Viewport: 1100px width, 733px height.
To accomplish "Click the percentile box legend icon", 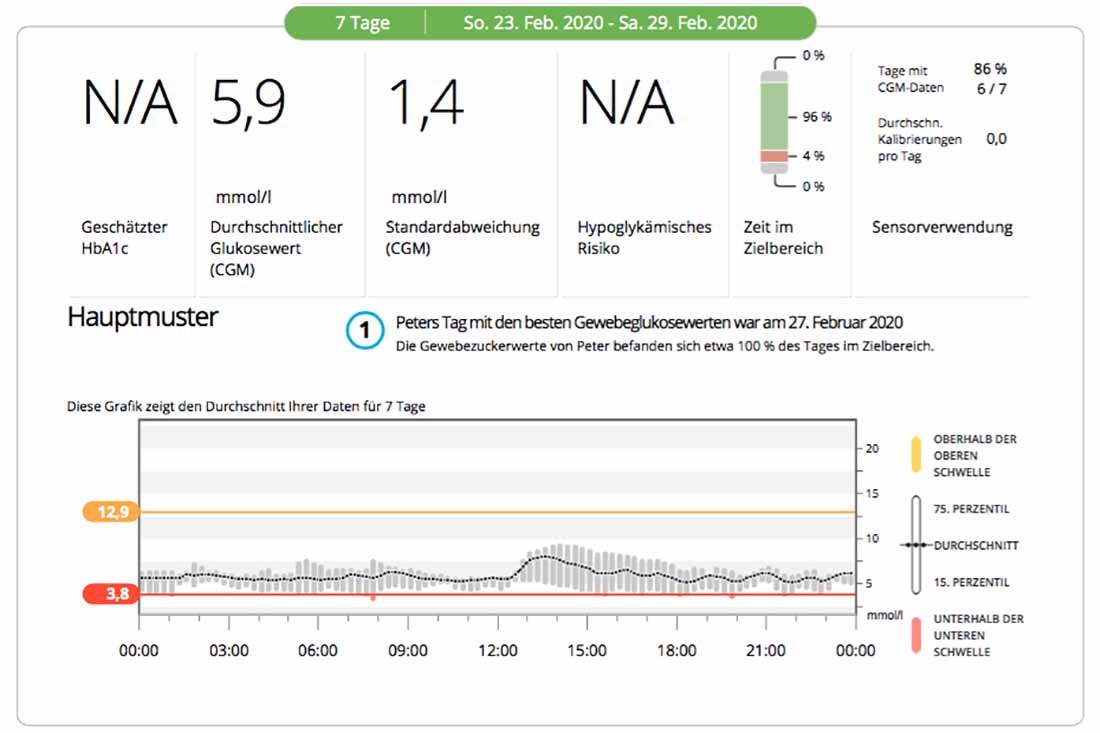I will click(915, 545).
